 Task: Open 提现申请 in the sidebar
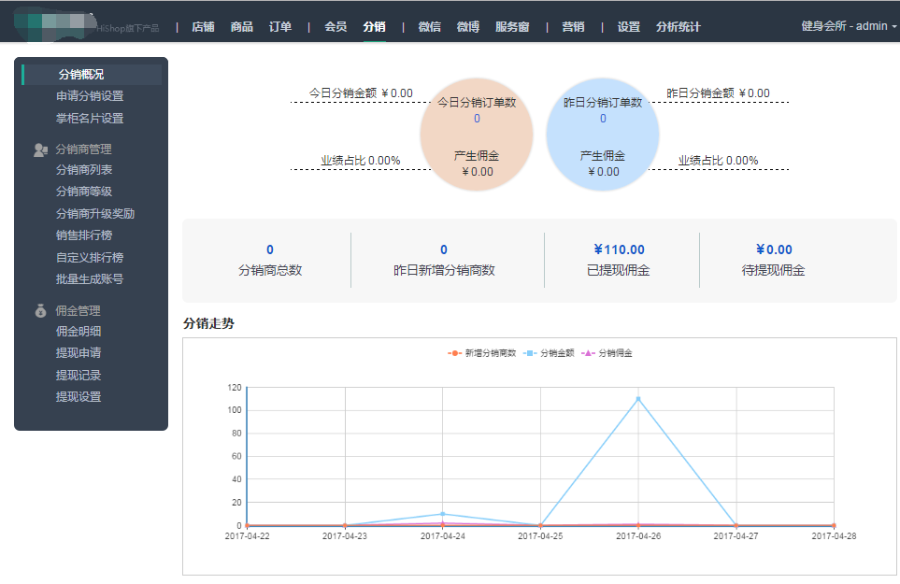click(78, 353)
